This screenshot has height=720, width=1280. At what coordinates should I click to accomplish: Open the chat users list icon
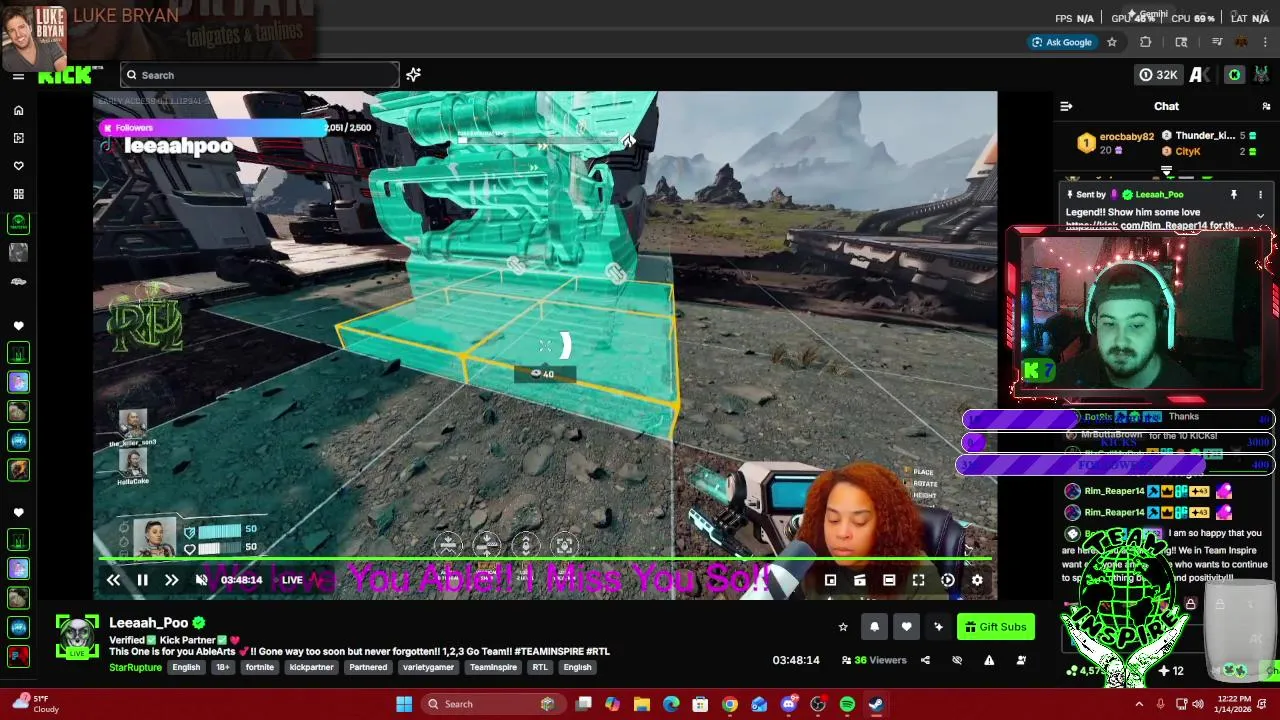point(1266,106)
